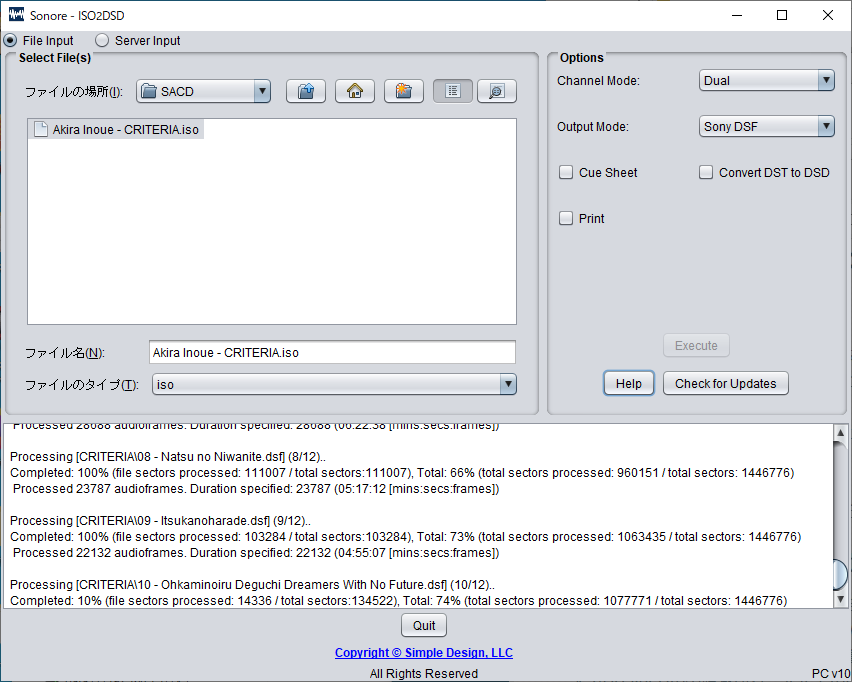The height and width of the screenshot is (682, 852).
Task: Click the Sonore app icon in title bar
Action: click(x=16, y=15)
